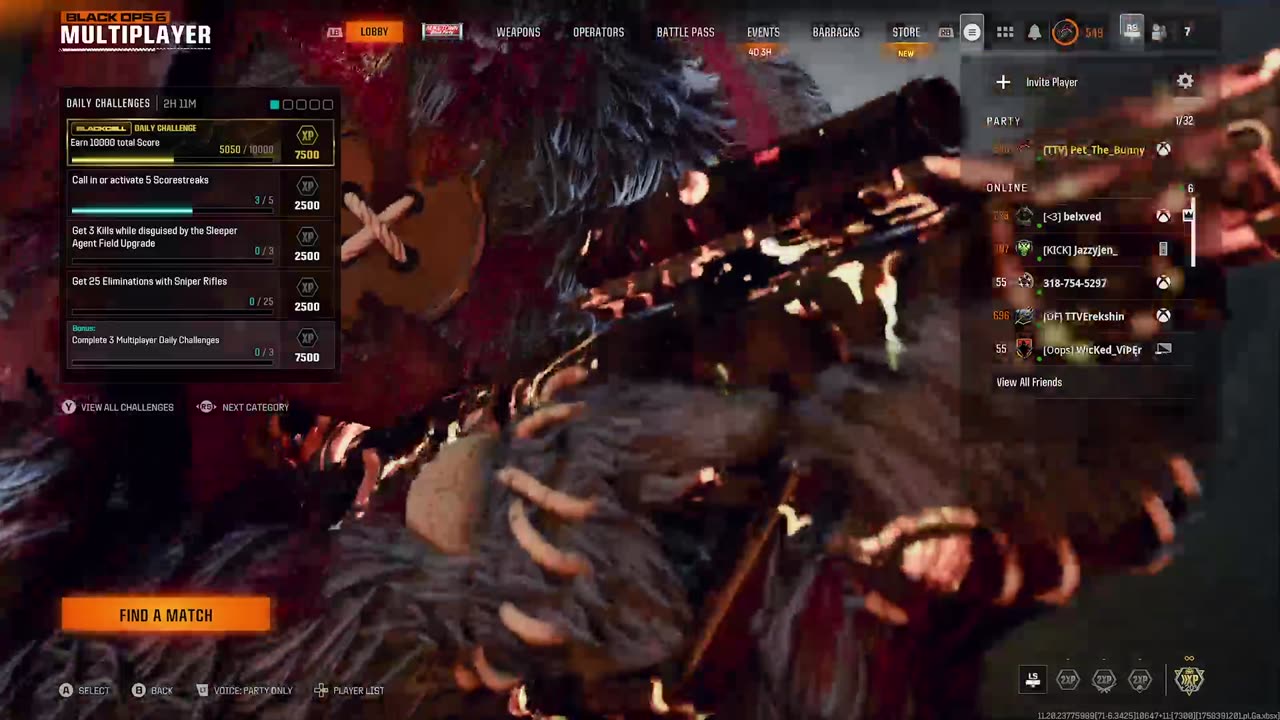This screenshot has width=1280, height=720.
Task: Select fourth challenge category page dot
Action: click(x=314, y=104)
